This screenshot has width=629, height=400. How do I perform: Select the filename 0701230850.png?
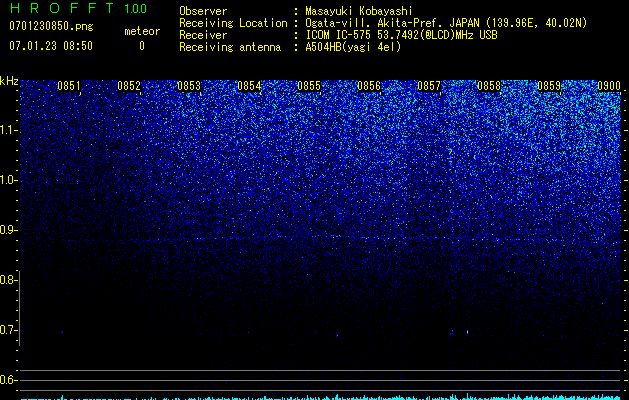pyautogui.click(x=51, y=26)
